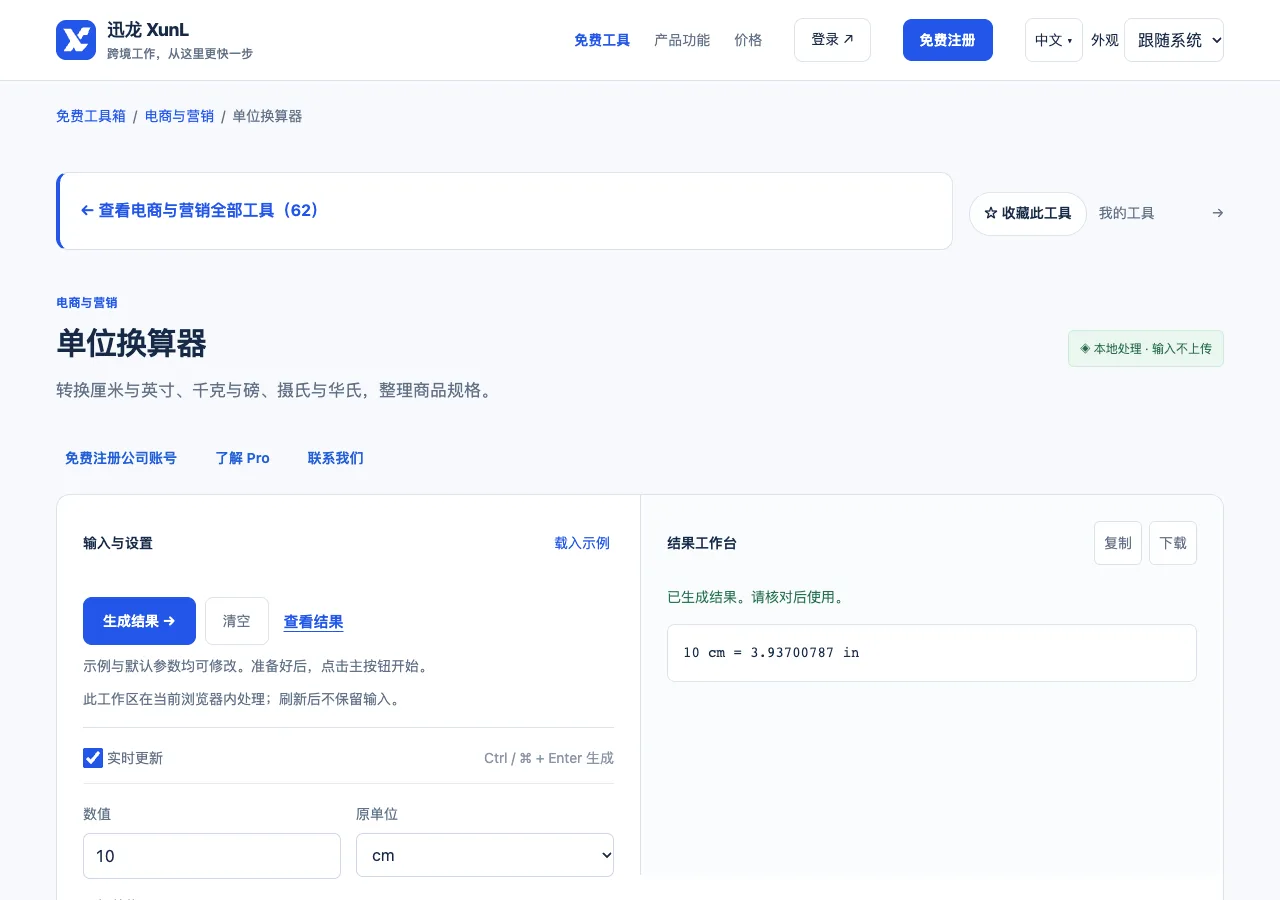Screen dimensions: 1280x900
Task: Click the Ctrl / ⌘ + Enter 生成 hint
Action: coord(549,758)
